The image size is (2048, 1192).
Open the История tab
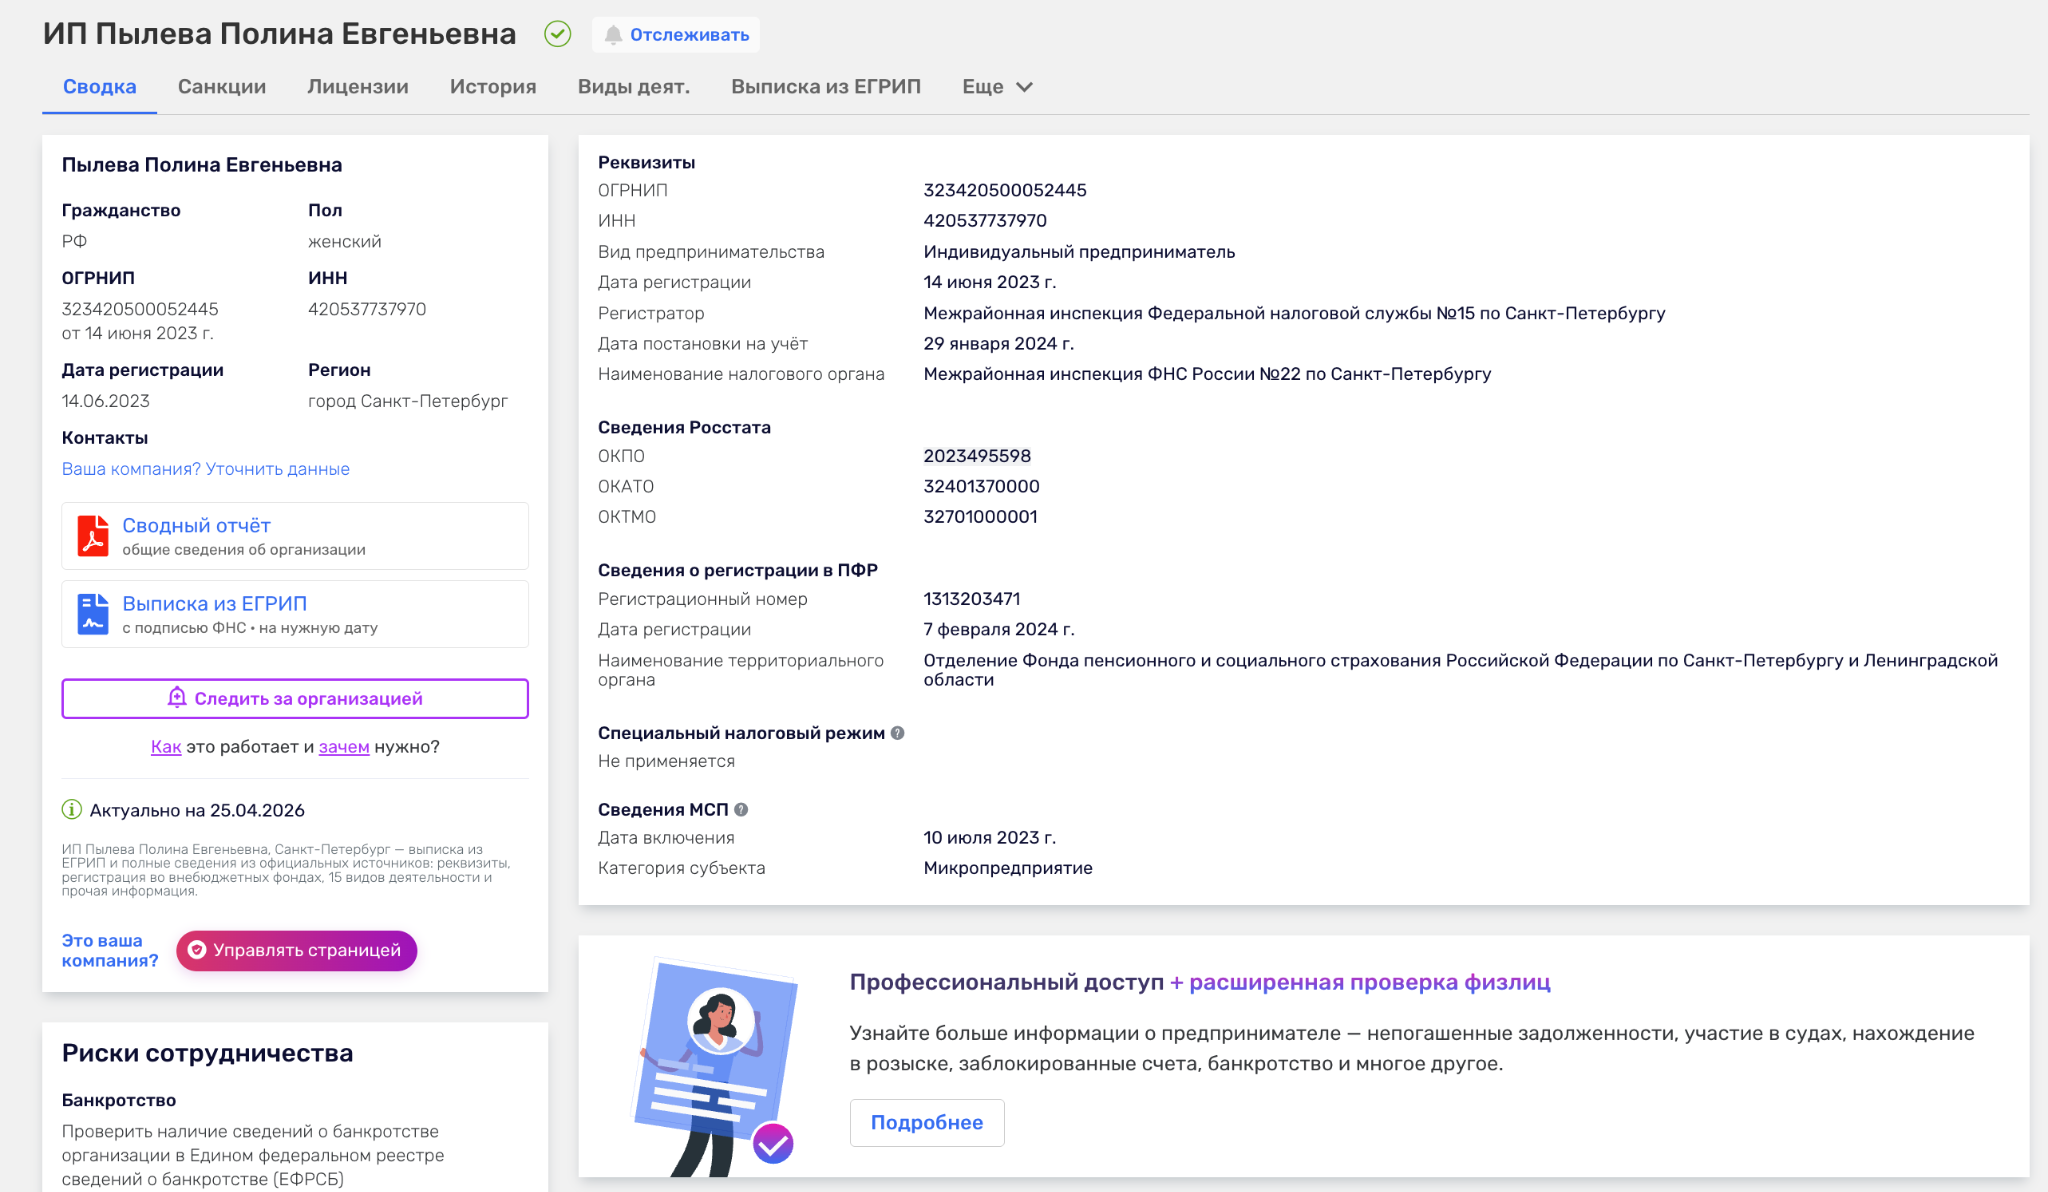click(493, 87)
